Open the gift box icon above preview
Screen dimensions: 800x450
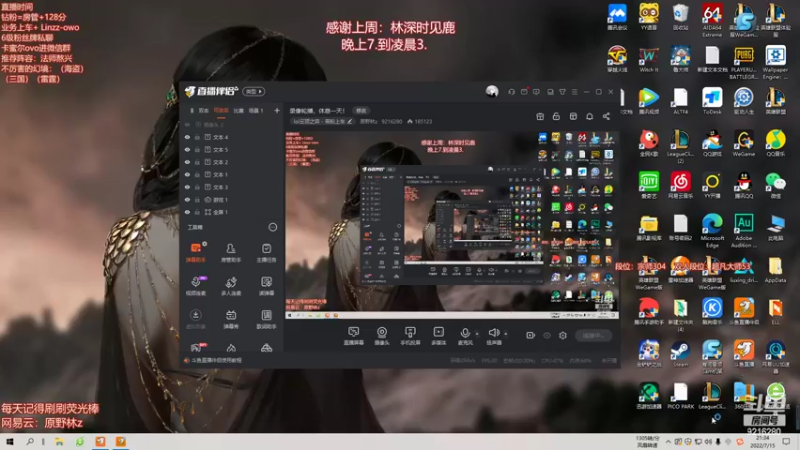(540, 116)
